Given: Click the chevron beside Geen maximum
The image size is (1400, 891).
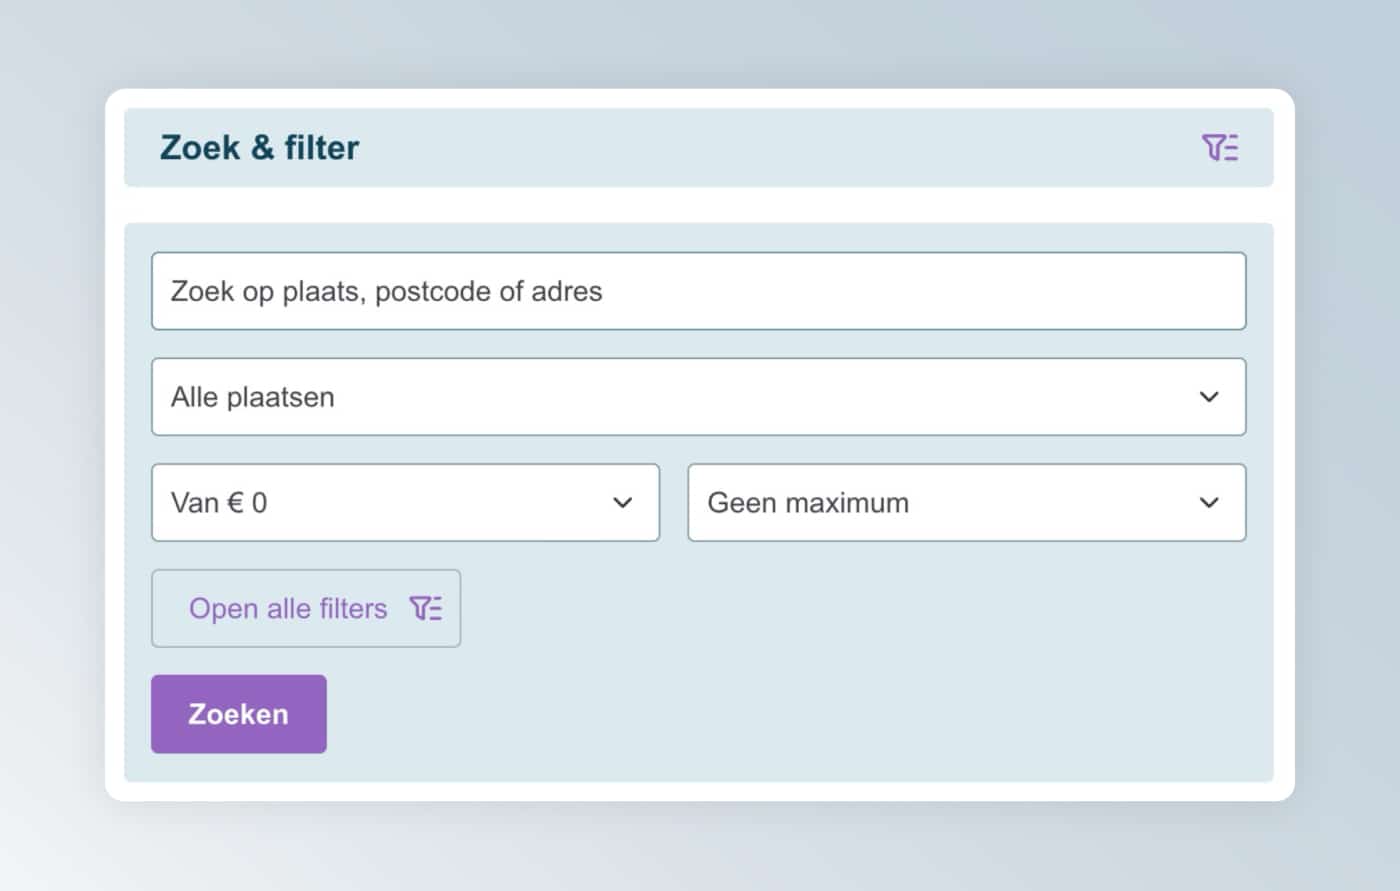Looking at the screenshot, I should [x=1209, y=503].
